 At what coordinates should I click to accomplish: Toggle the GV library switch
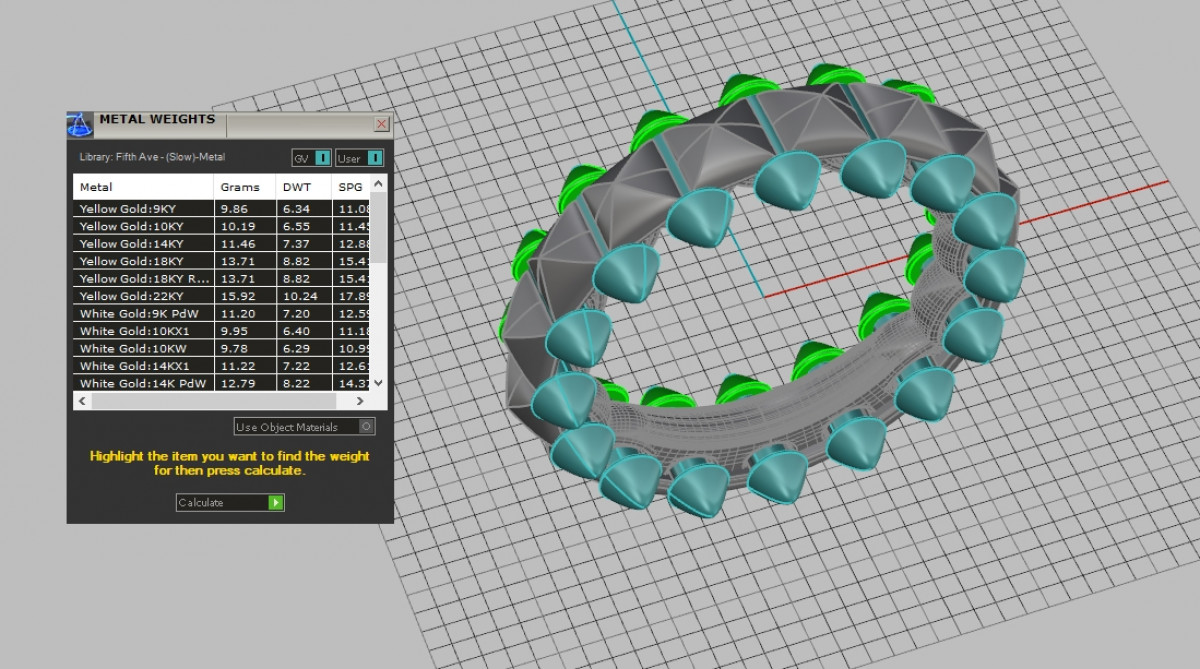click(322, 158)
